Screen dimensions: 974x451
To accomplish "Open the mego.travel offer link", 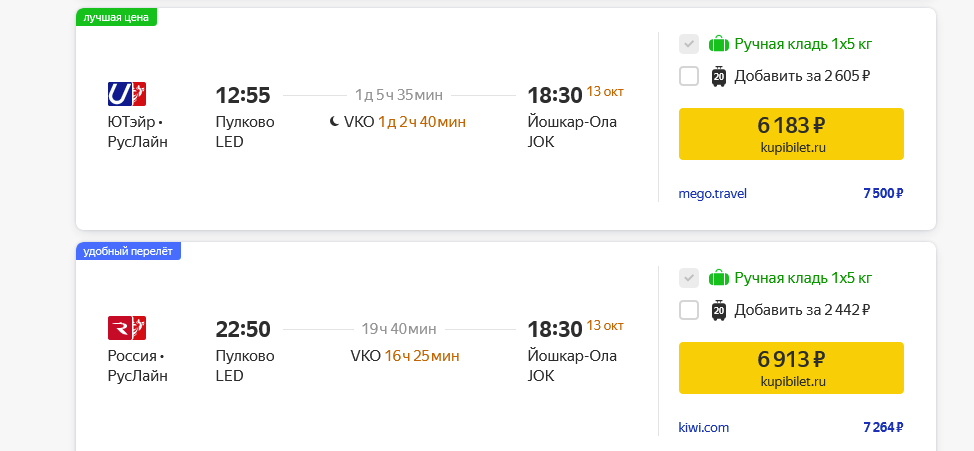I will pyautogui.click(x=712, y=194).
